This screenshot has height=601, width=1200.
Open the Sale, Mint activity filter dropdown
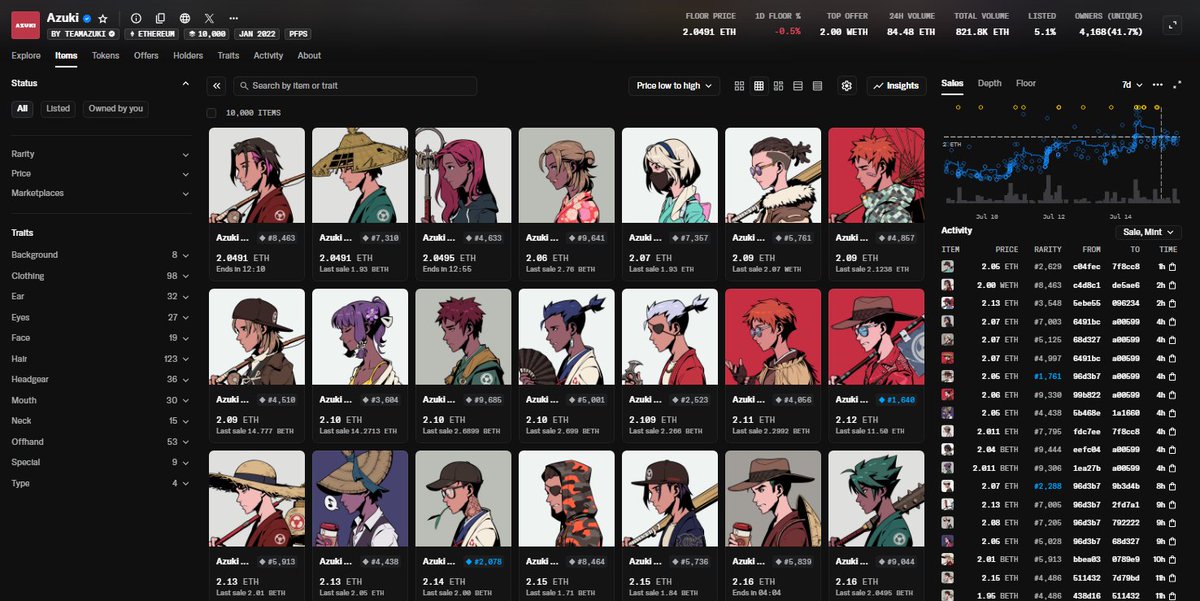1147,232
